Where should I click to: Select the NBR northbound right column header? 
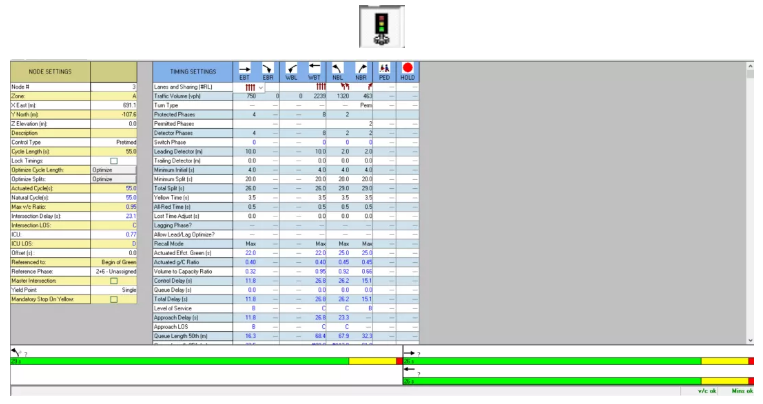click(x=361, y=72)
